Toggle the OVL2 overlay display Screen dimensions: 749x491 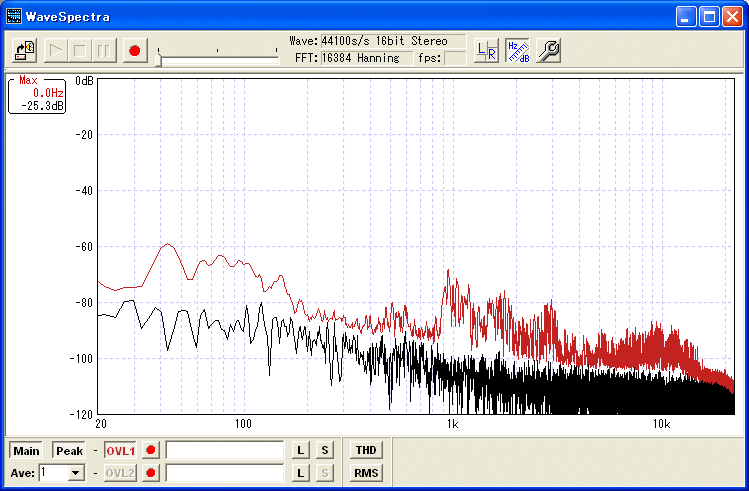(120, 473)
